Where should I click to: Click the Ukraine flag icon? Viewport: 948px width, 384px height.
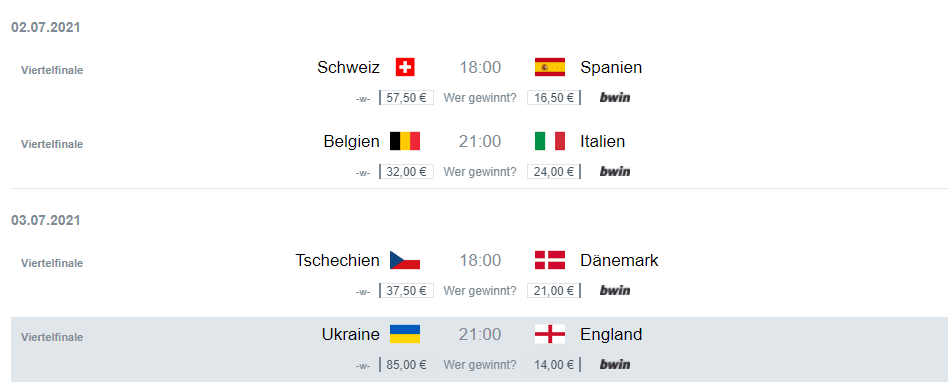click(x=405, y=334)
